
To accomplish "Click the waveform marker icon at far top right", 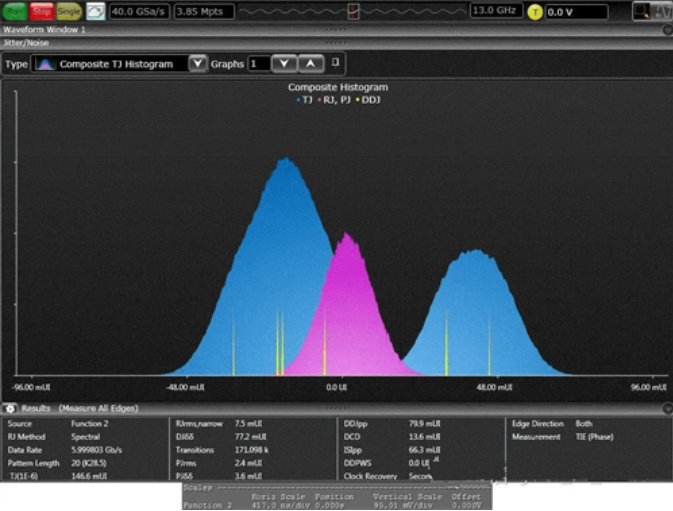I will [663, 11].
